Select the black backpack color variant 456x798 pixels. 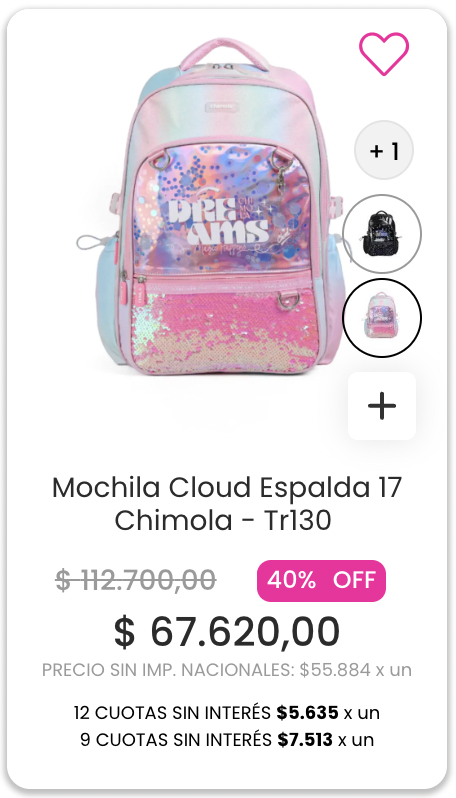coord(382,234)
